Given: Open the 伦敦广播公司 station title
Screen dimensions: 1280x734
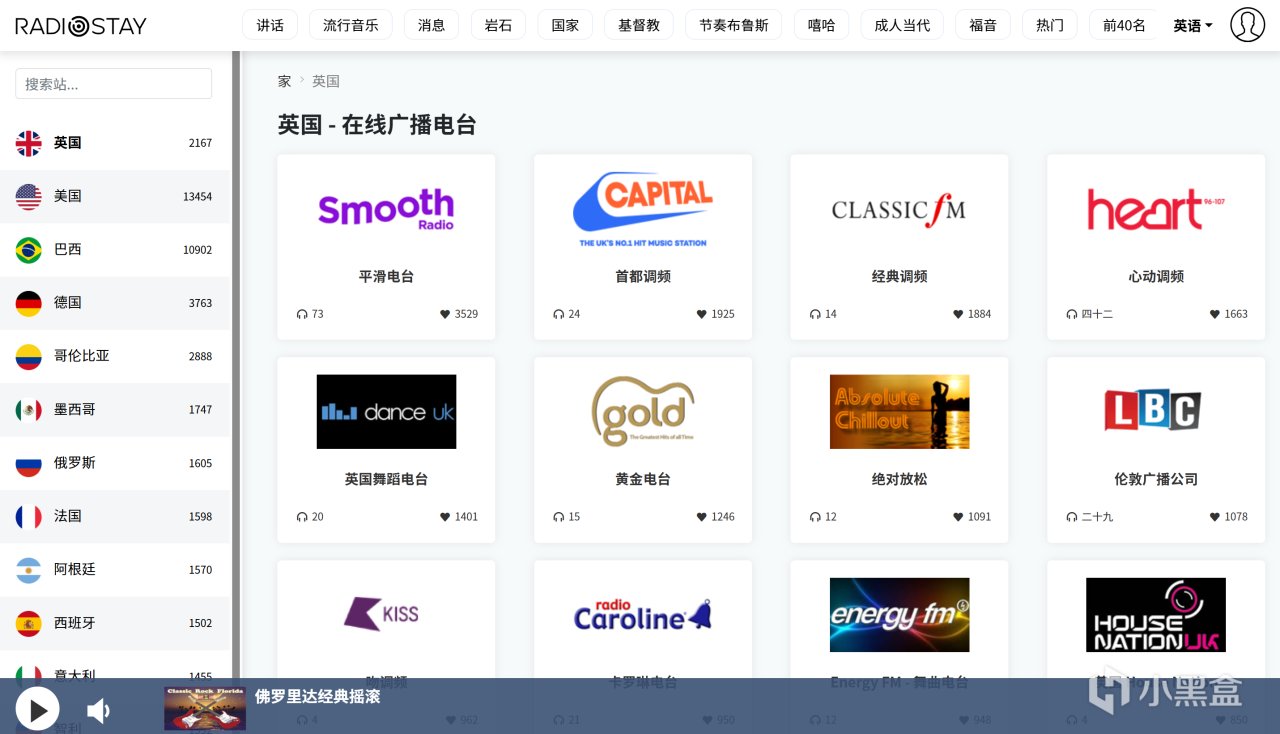Looking at the screenshot, I should (x=1156, y=479).
